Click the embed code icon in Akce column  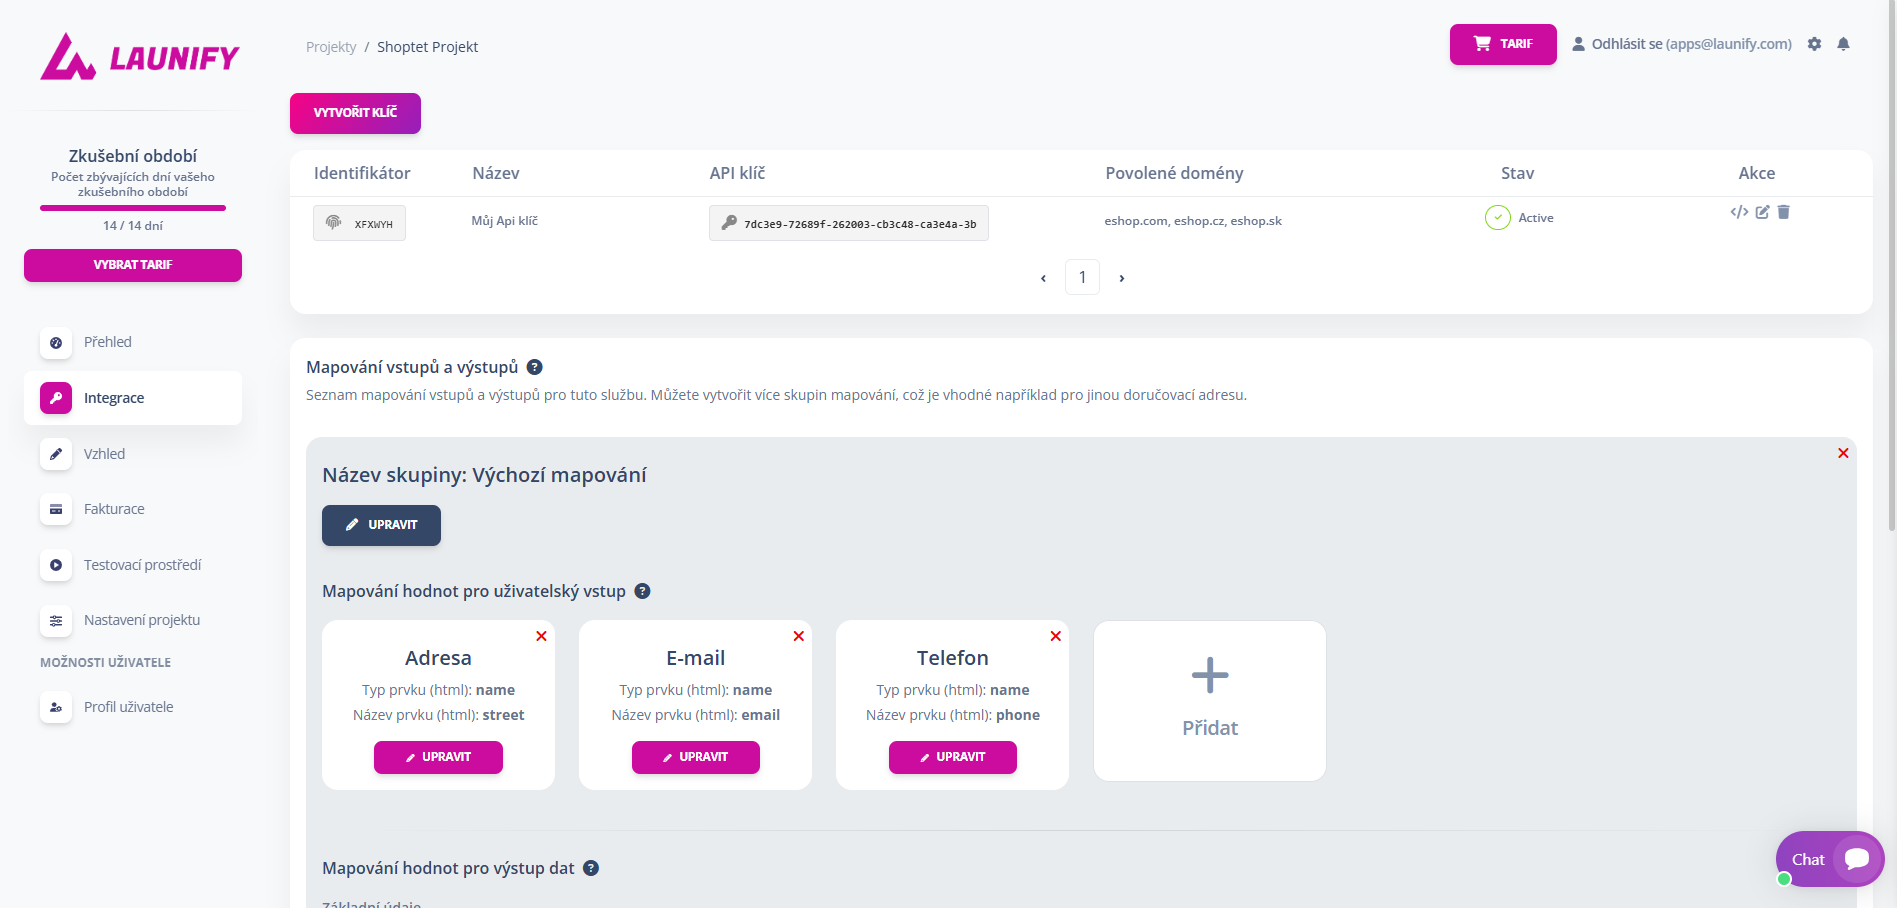[x=1739, y=212]
